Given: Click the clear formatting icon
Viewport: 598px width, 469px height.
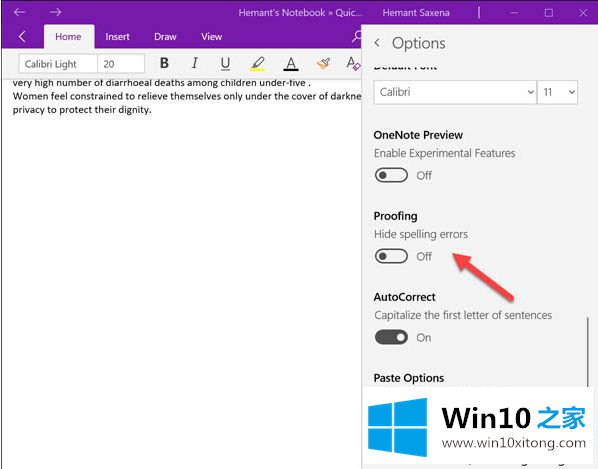Looking at the screenshot, I should click(x=353, y=63).
